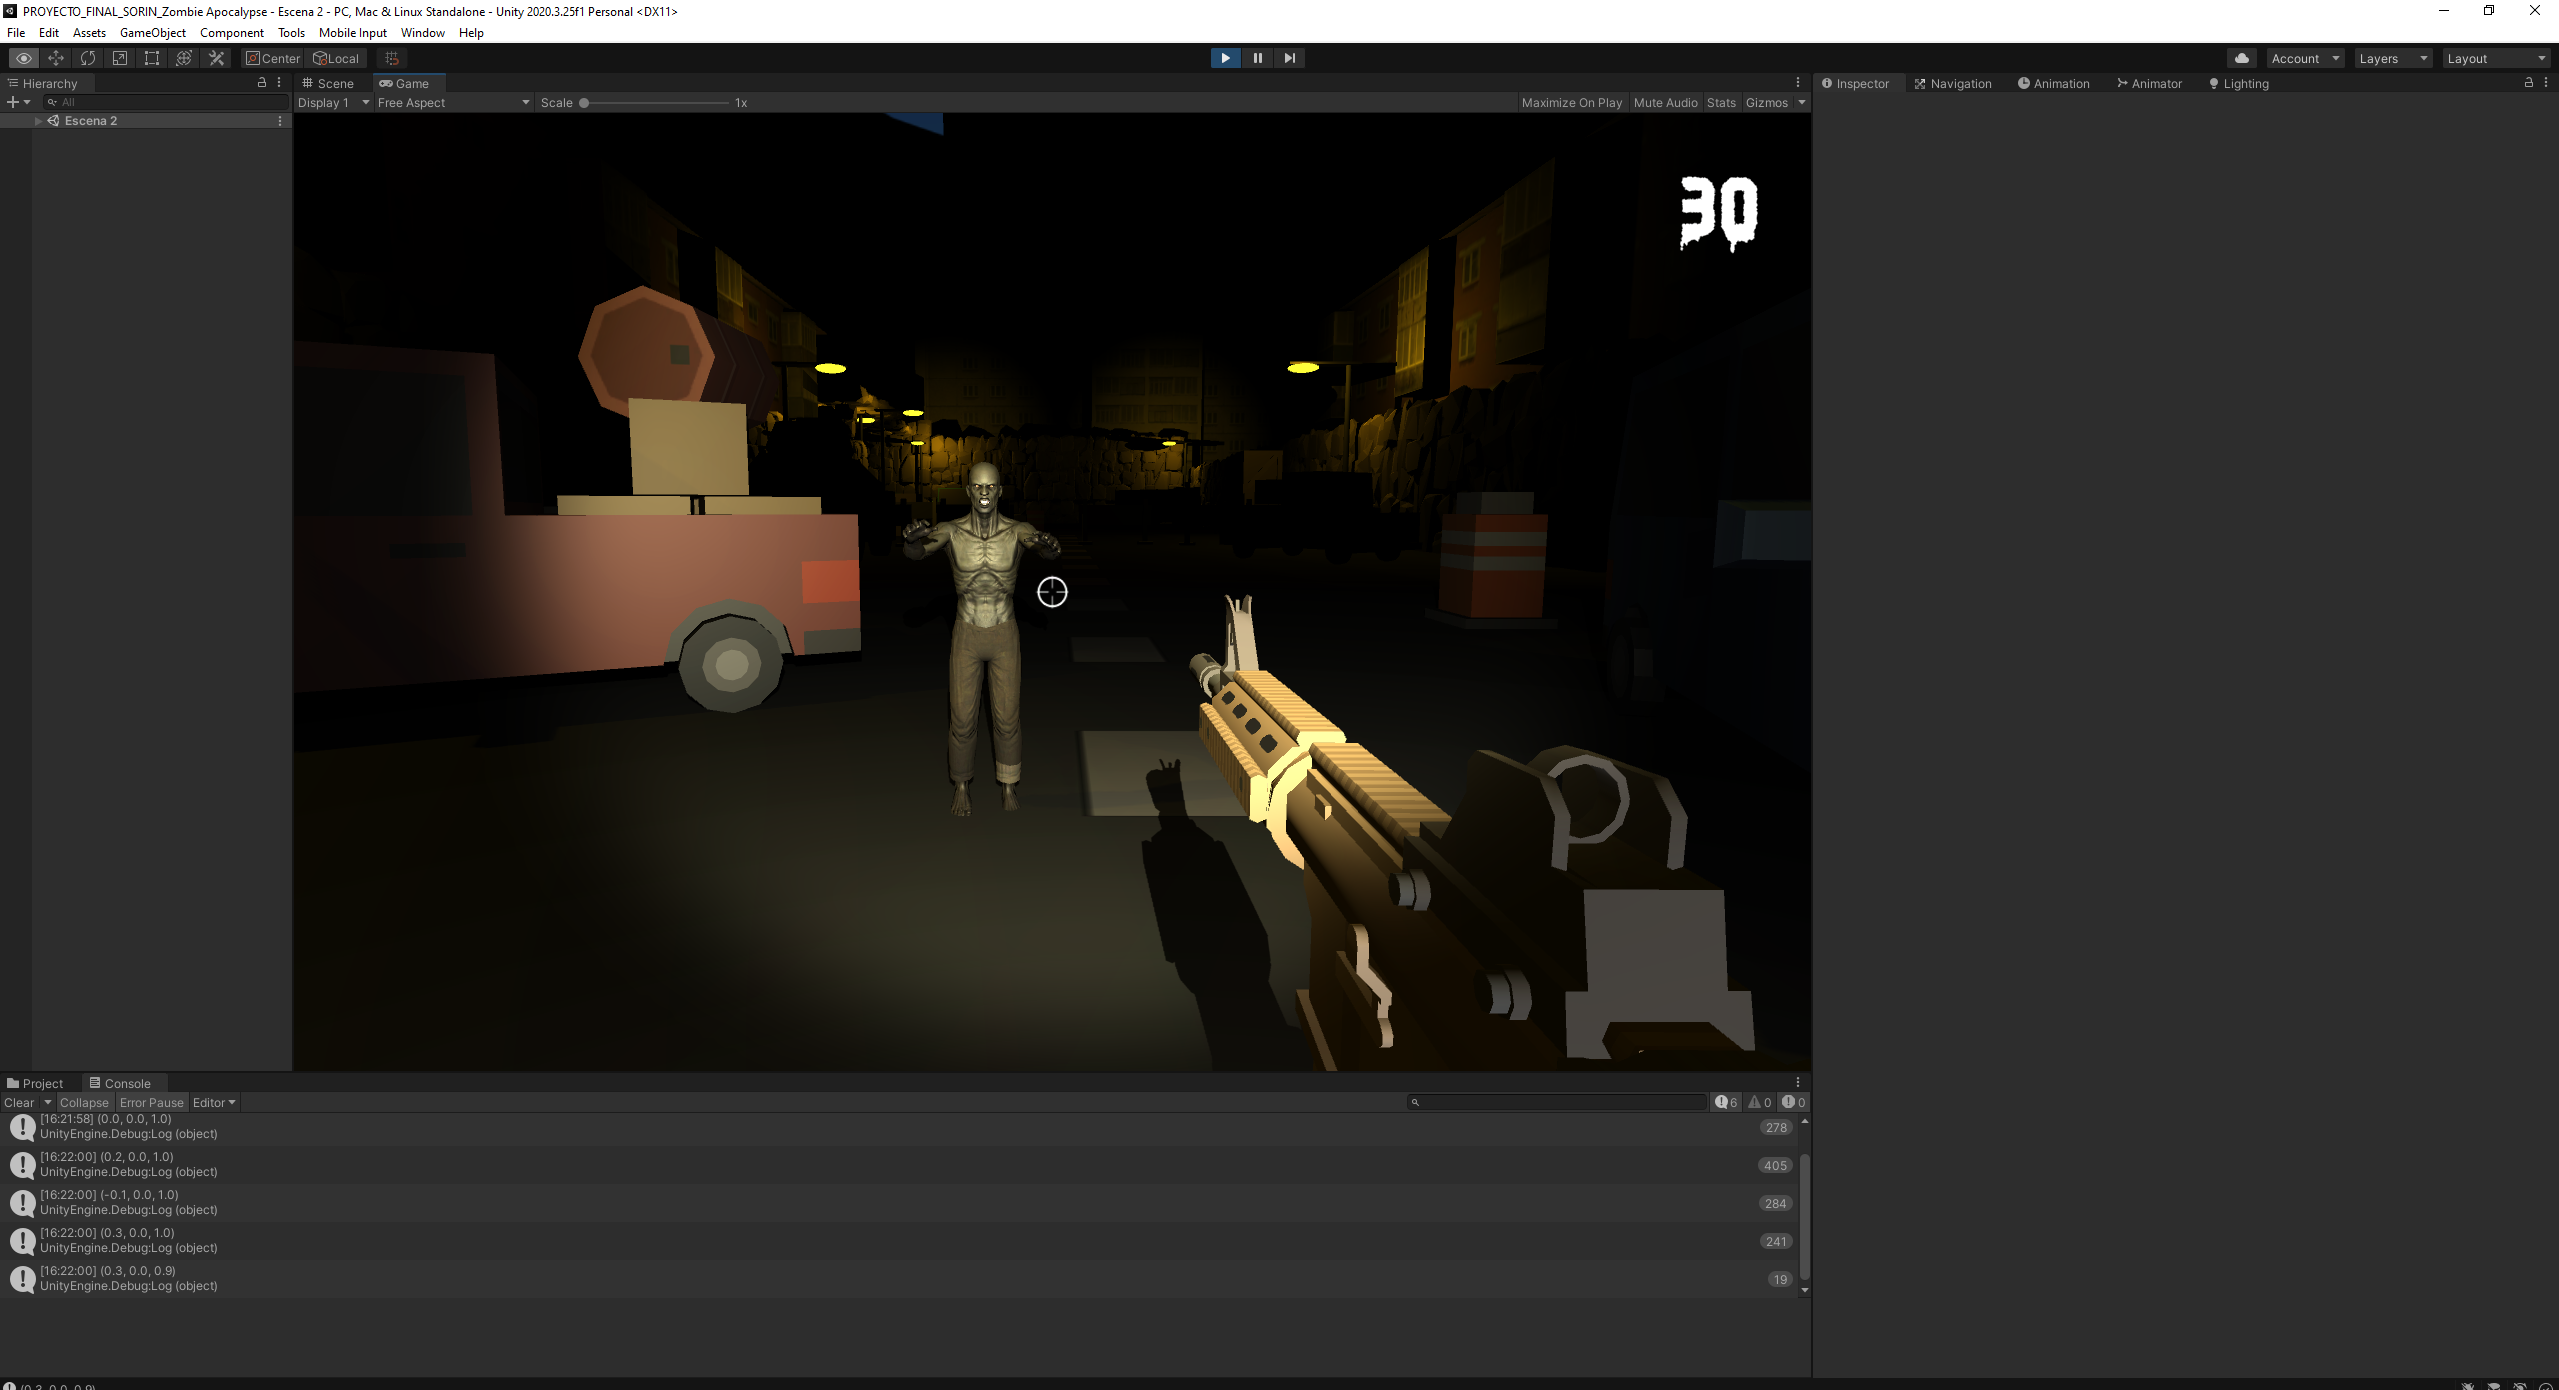Click the custom editor tools icon
Screen dimensions: 2559x1390
click(x=216, y=58)
